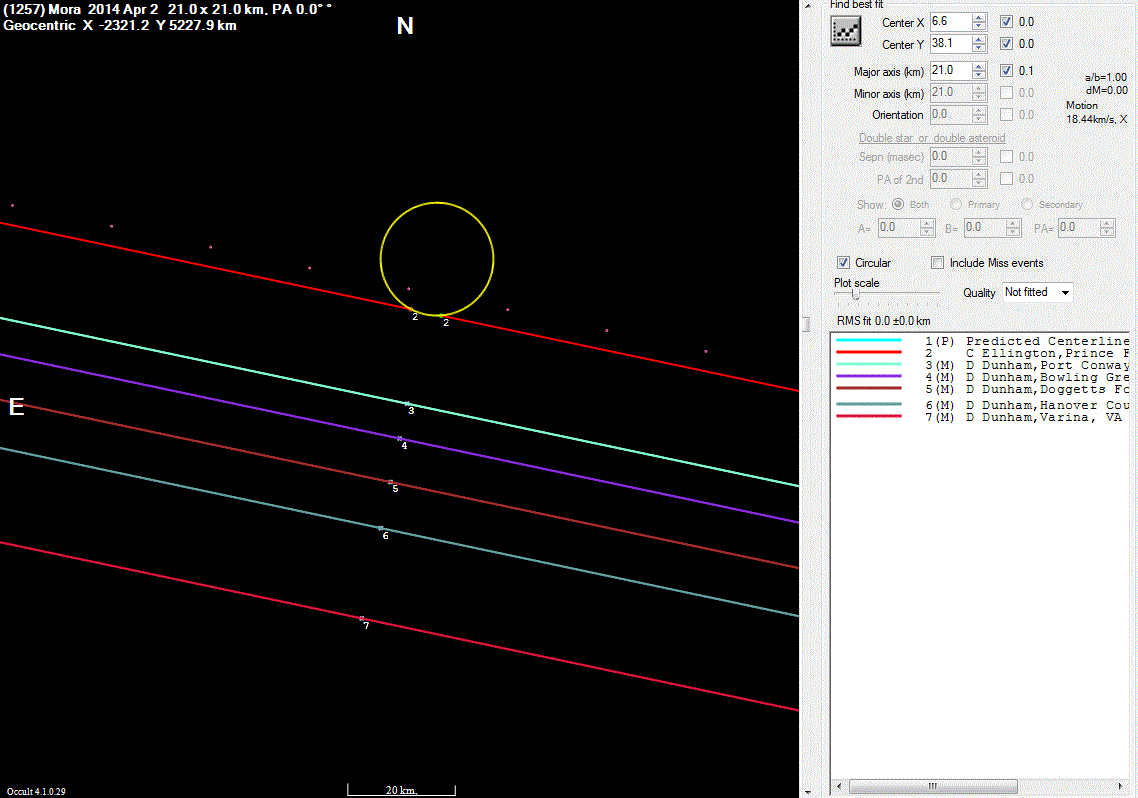Enable Include Miss events
Image resolution: width=1138 pixels, height=798 pixels.
938,263
